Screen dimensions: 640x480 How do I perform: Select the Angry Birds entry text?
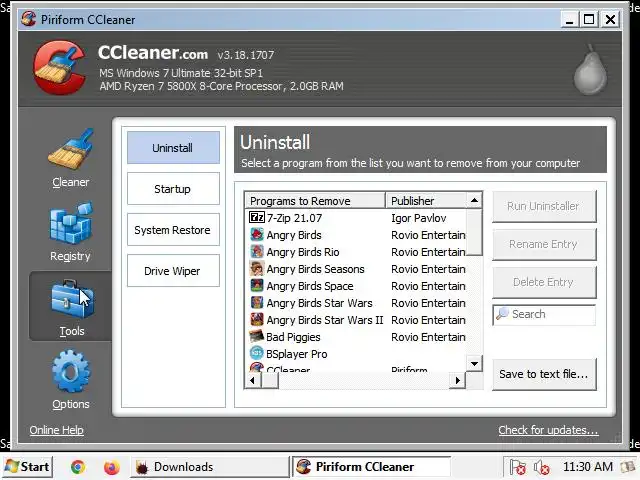pyautogui.click(x=294, y=235)
